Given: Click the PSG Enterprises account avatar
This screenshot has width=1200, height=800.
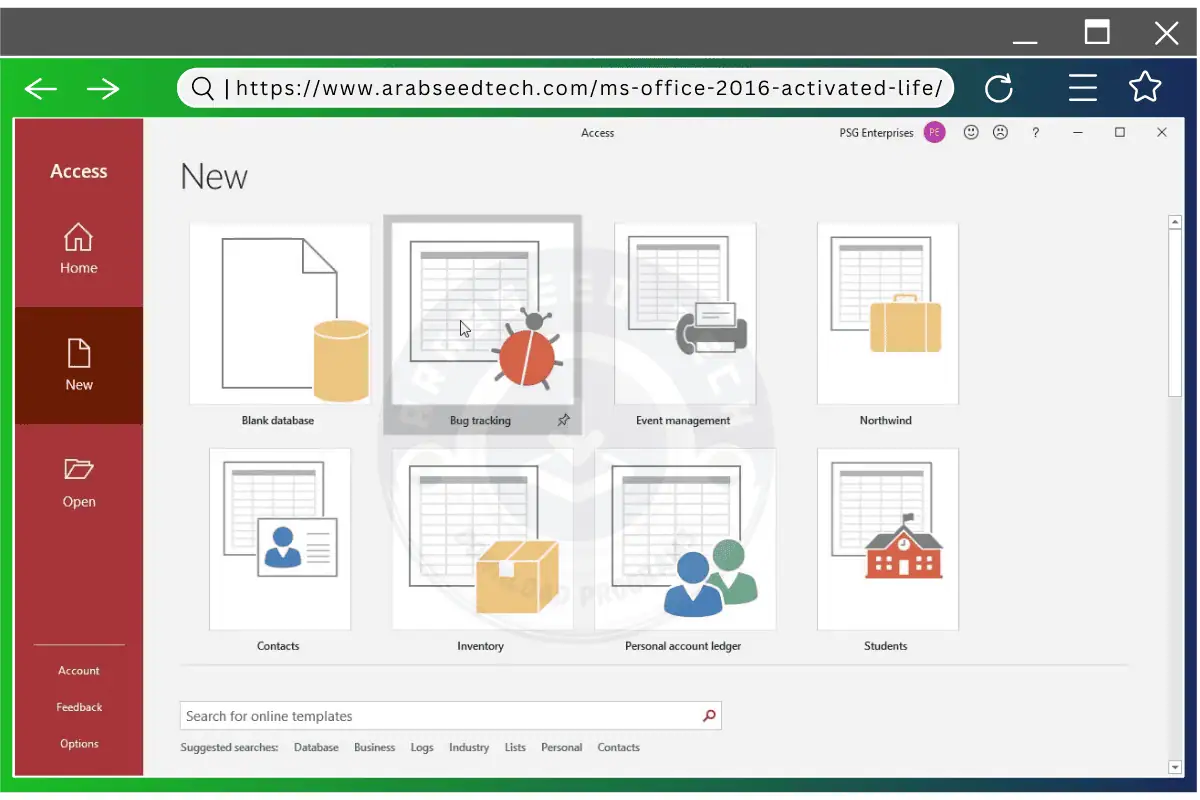Looking at the screenshot, I should coord(934,132).
